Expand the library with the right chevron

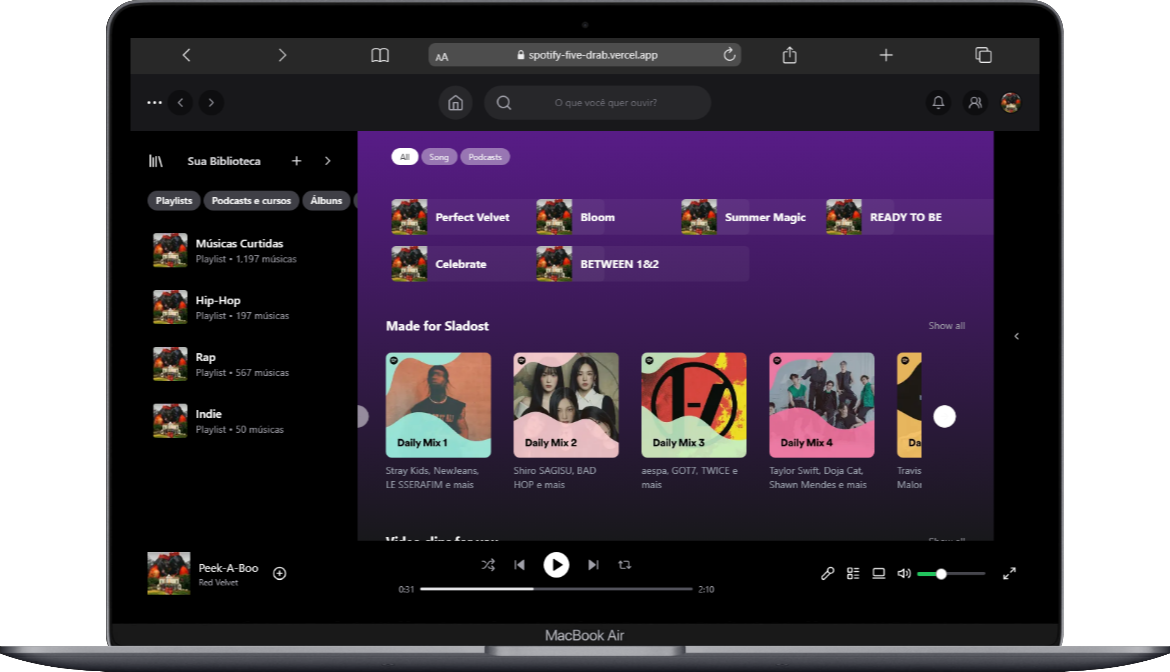tap(328, 160)
